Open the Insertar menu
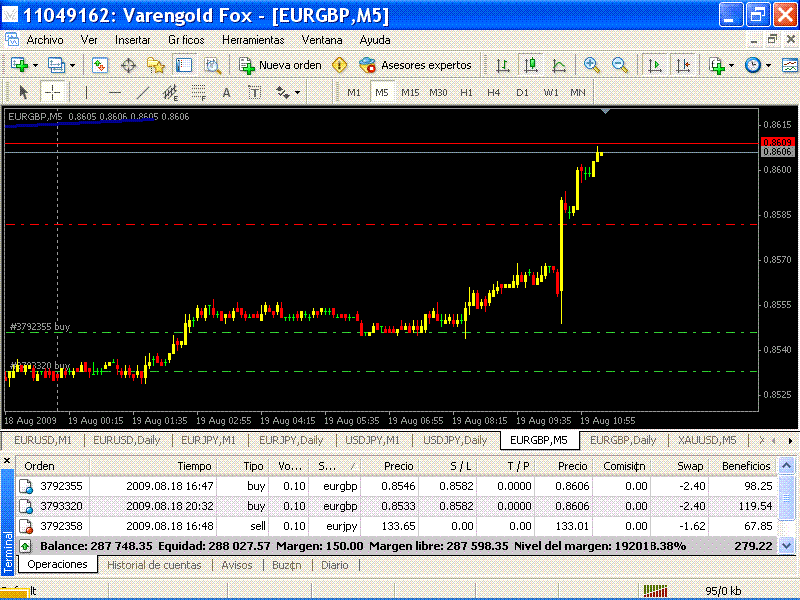The width and height of the screenshot is (800, 600). click(x=133, y=40)
